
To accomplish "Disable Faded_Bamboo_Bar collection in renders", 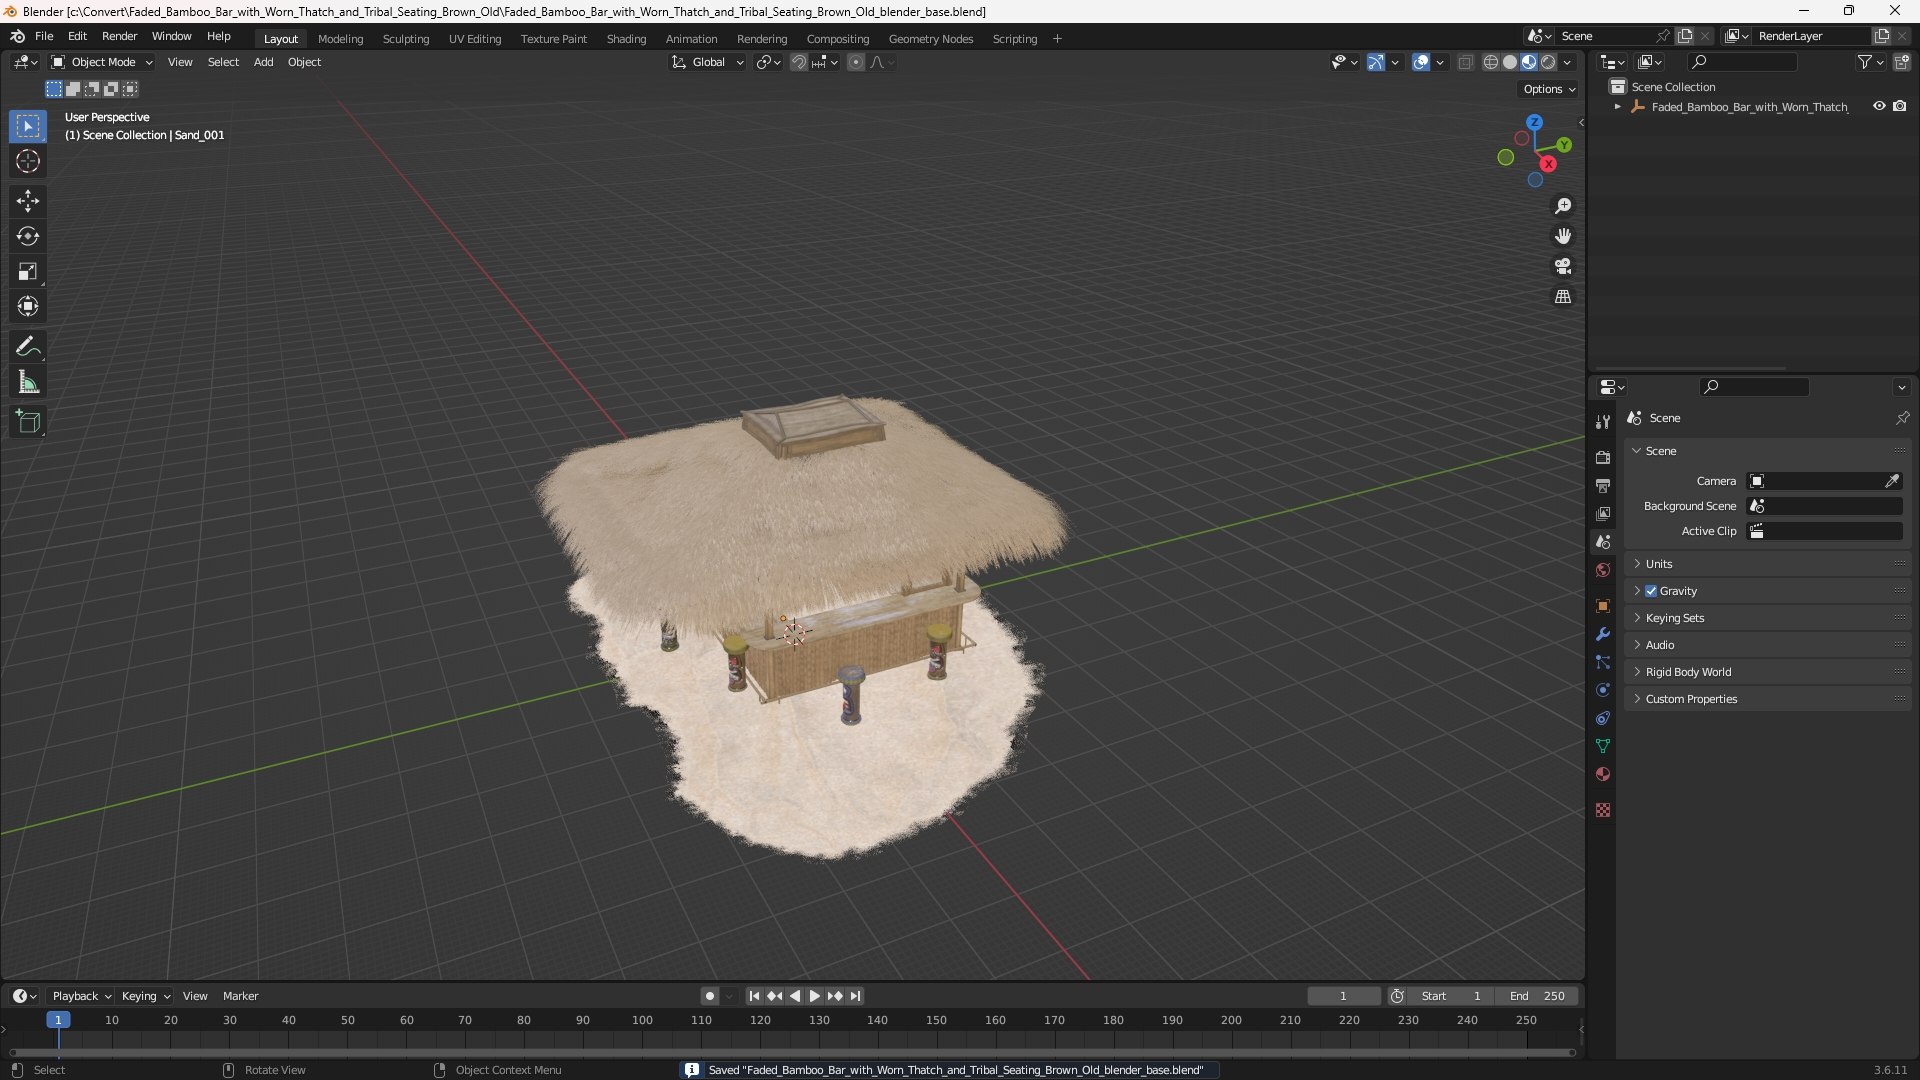I will [1899, 106].
